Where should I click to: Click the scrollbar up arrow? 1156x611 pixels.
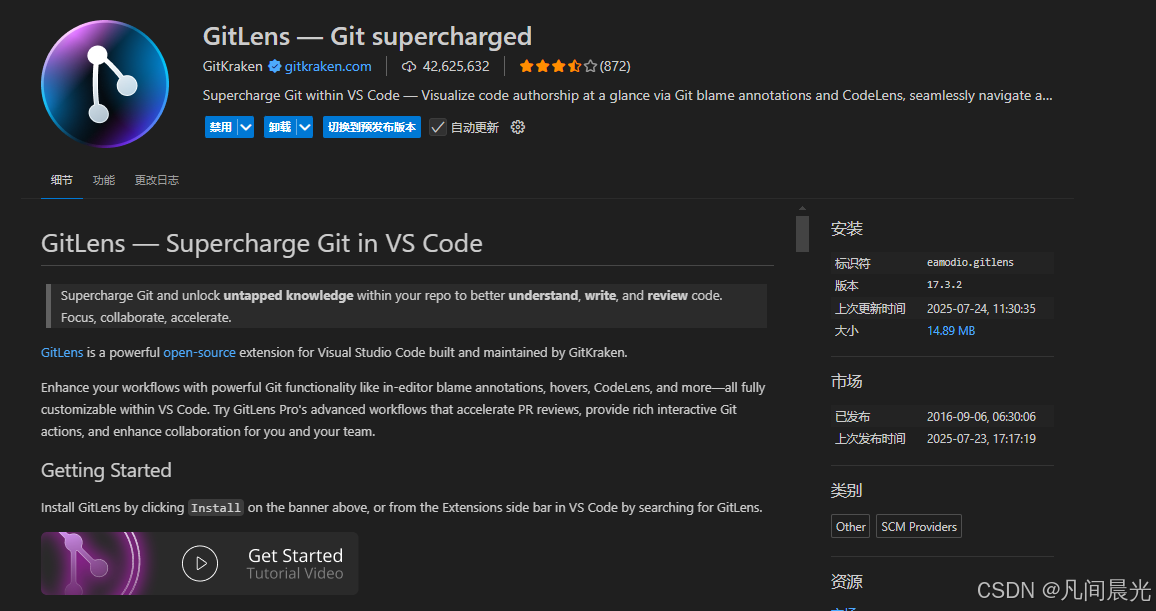click(x=802, y=209)
